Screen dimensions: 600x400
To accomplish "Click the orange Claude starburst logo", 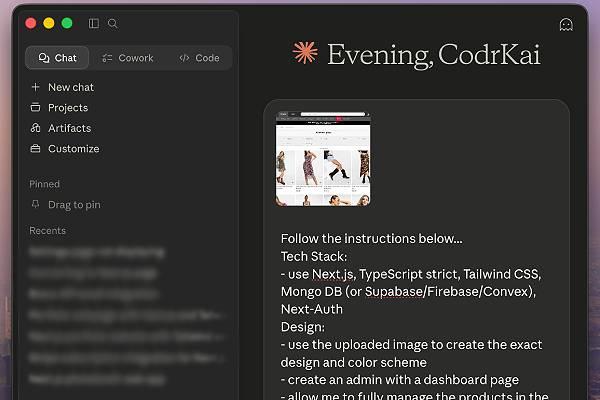I will click(305, 52).
